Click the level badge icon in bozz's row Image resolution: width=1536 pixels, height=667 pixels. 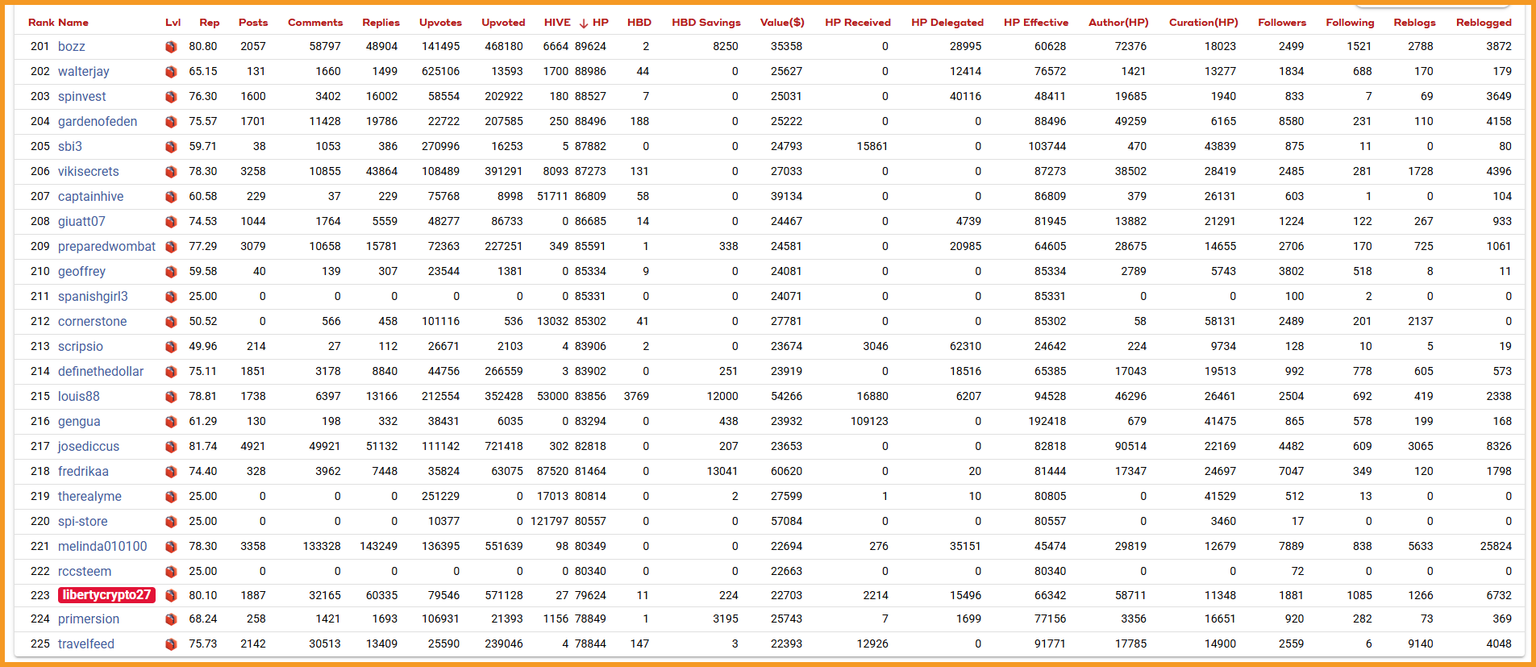[171, 47]
